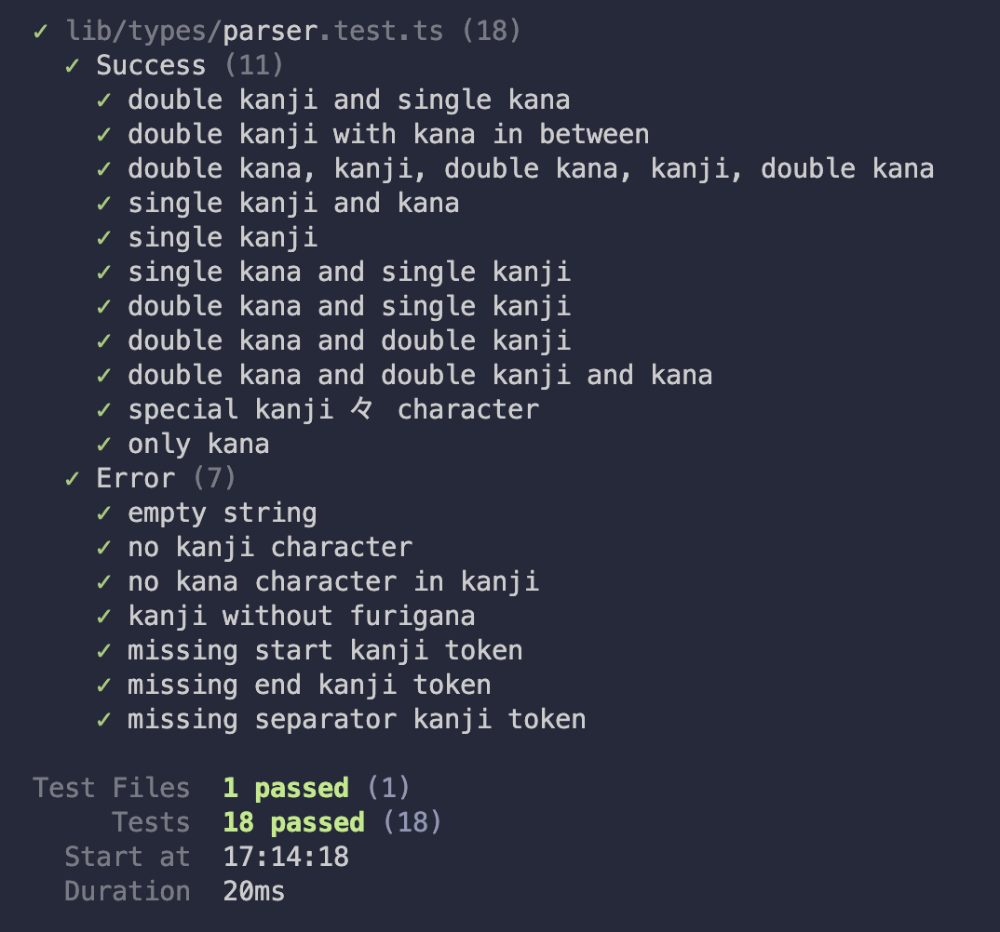The image size is (1000, 932).
Task: Click the checkmark before 'only kana' test
Action: click(x=104, y=444)
